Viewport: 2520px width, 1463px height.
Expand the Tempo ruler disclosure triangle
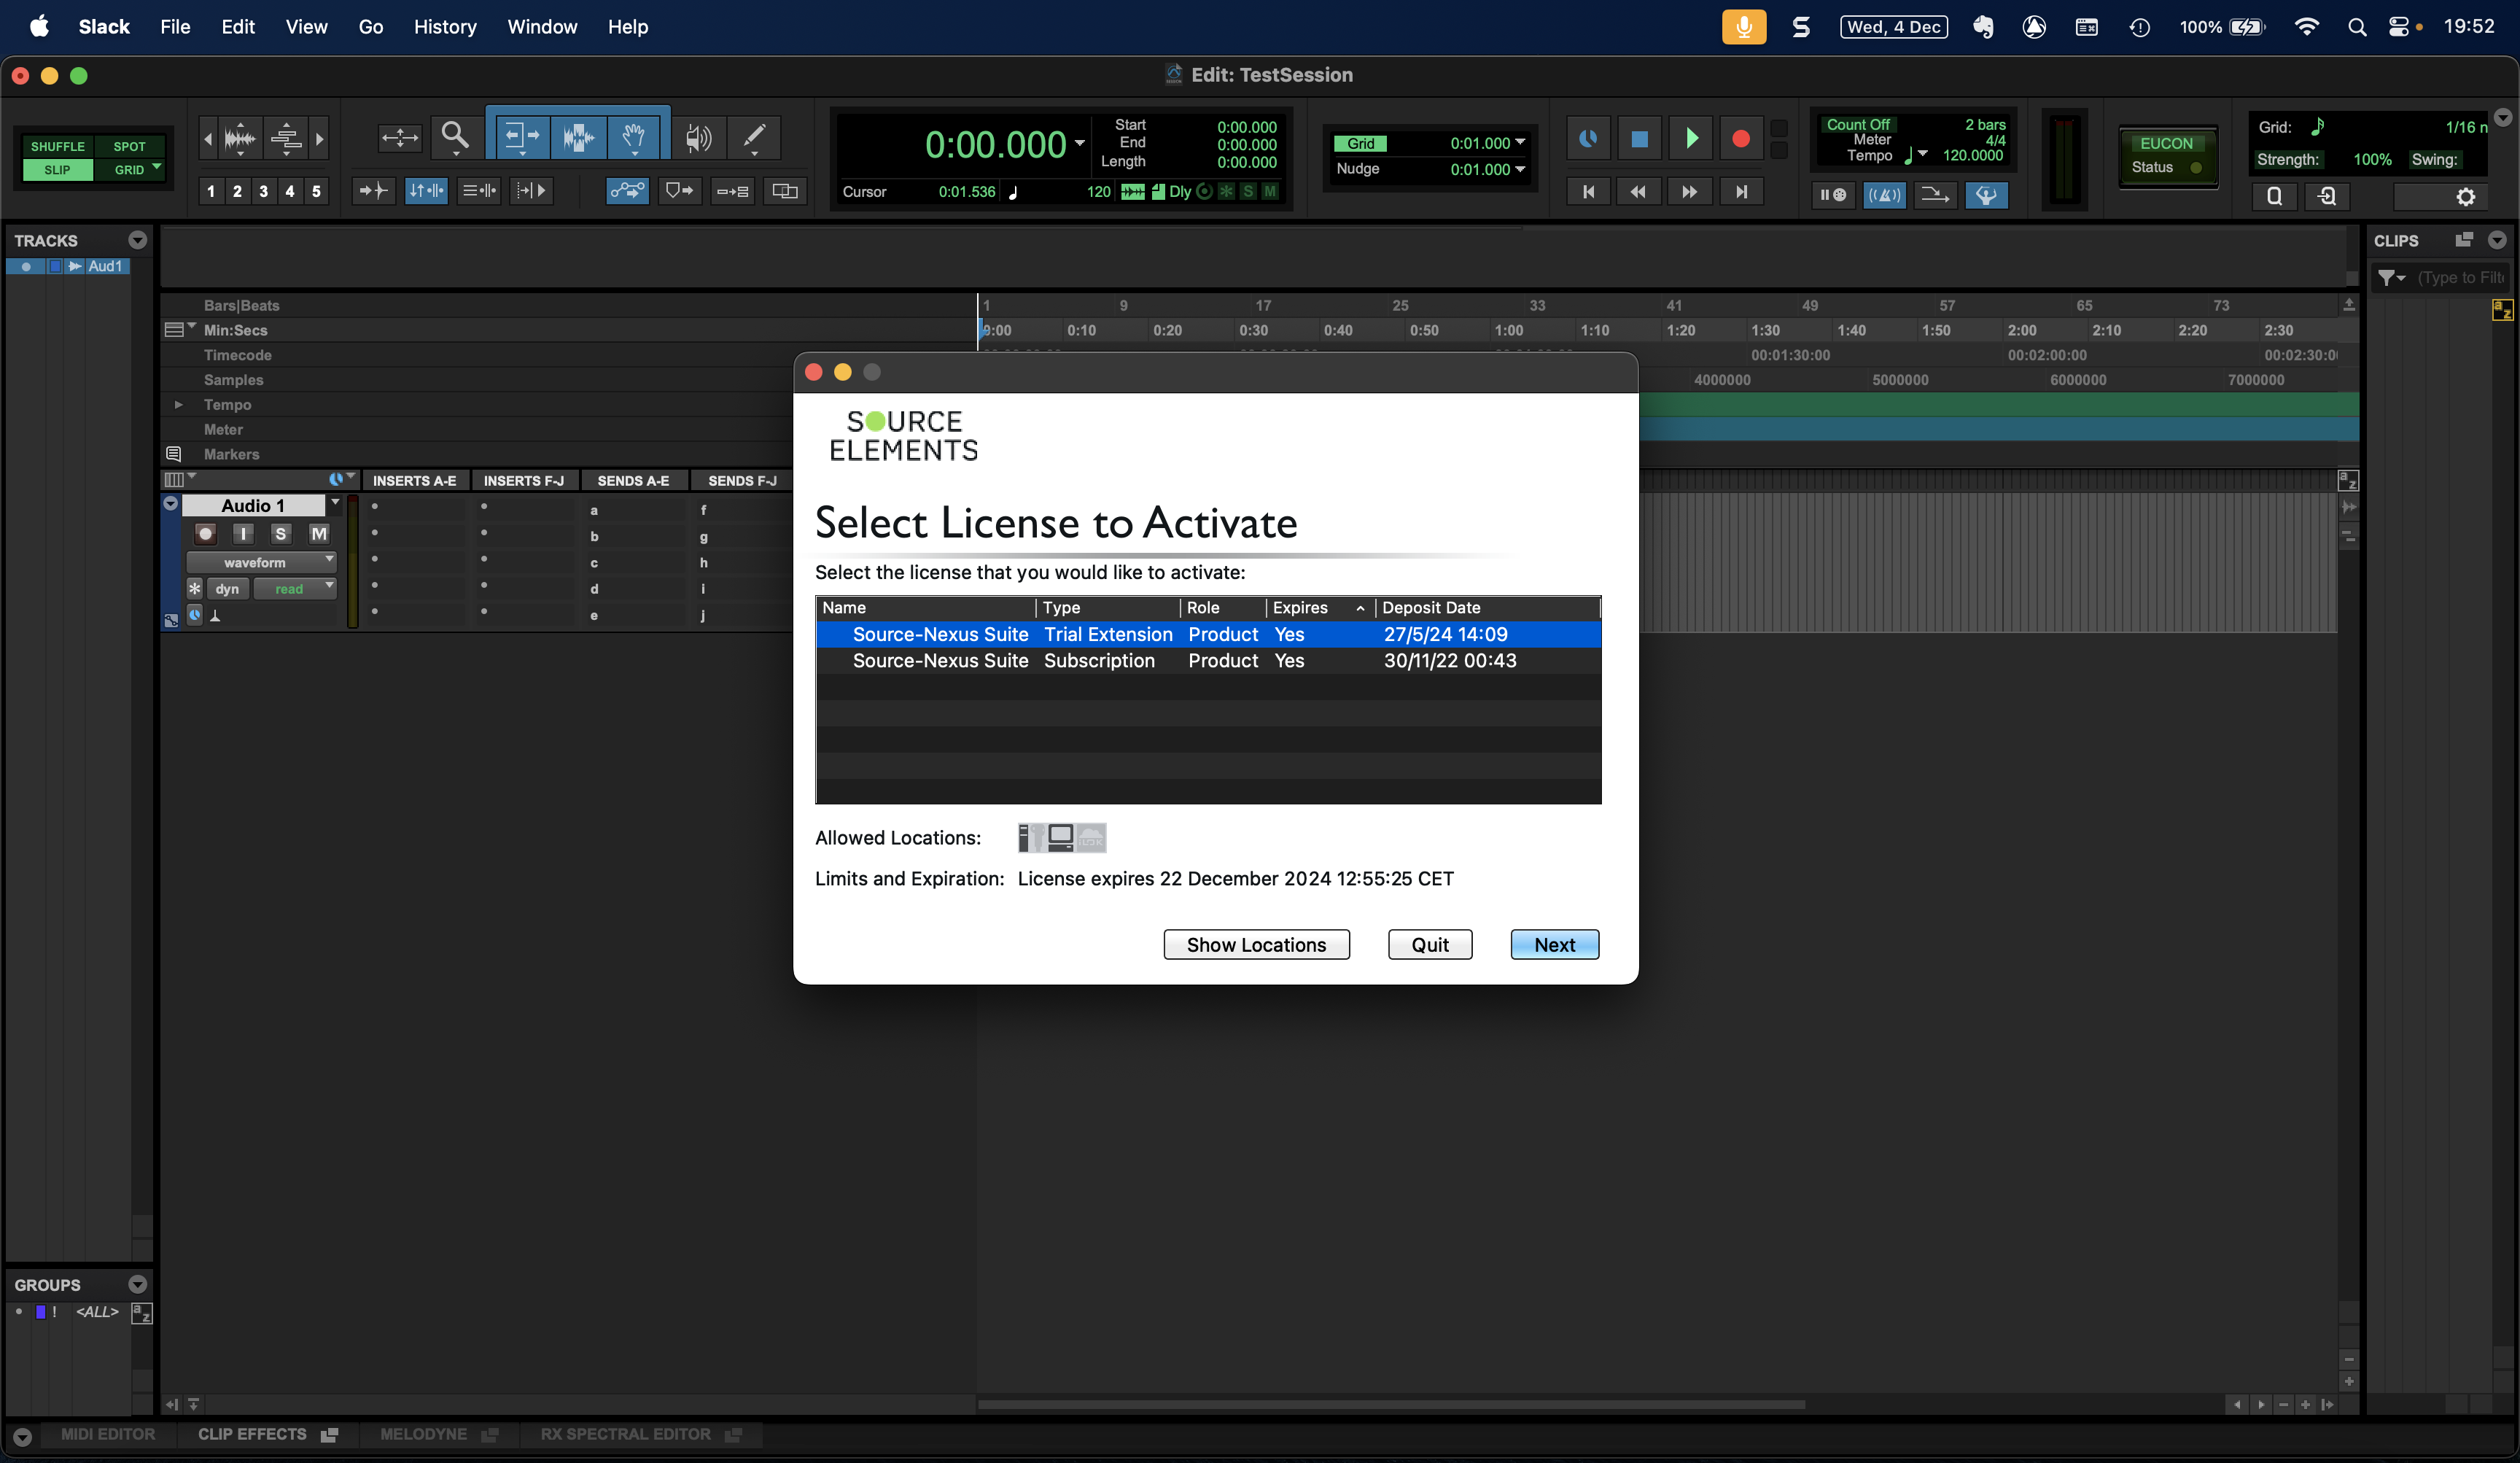click(178, 404)
